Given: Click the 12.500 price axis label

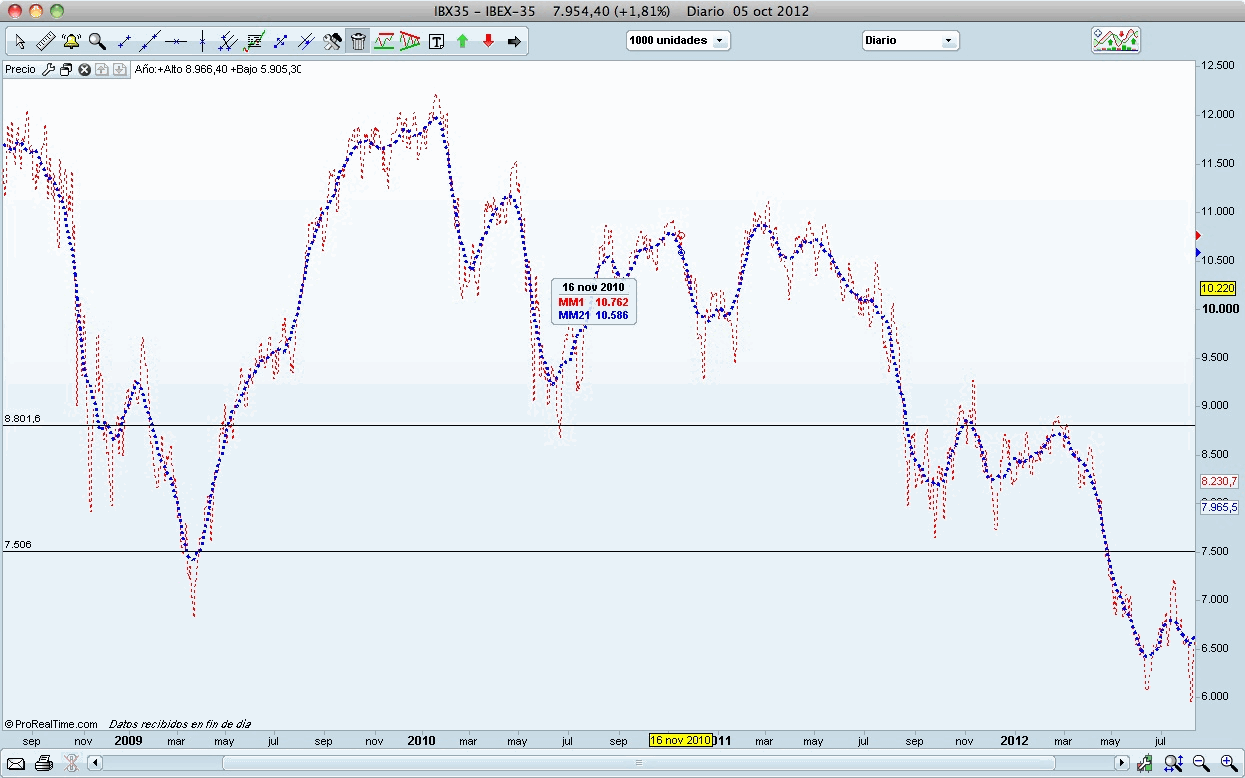Looking at the screenshot, I should point(1218,65).
